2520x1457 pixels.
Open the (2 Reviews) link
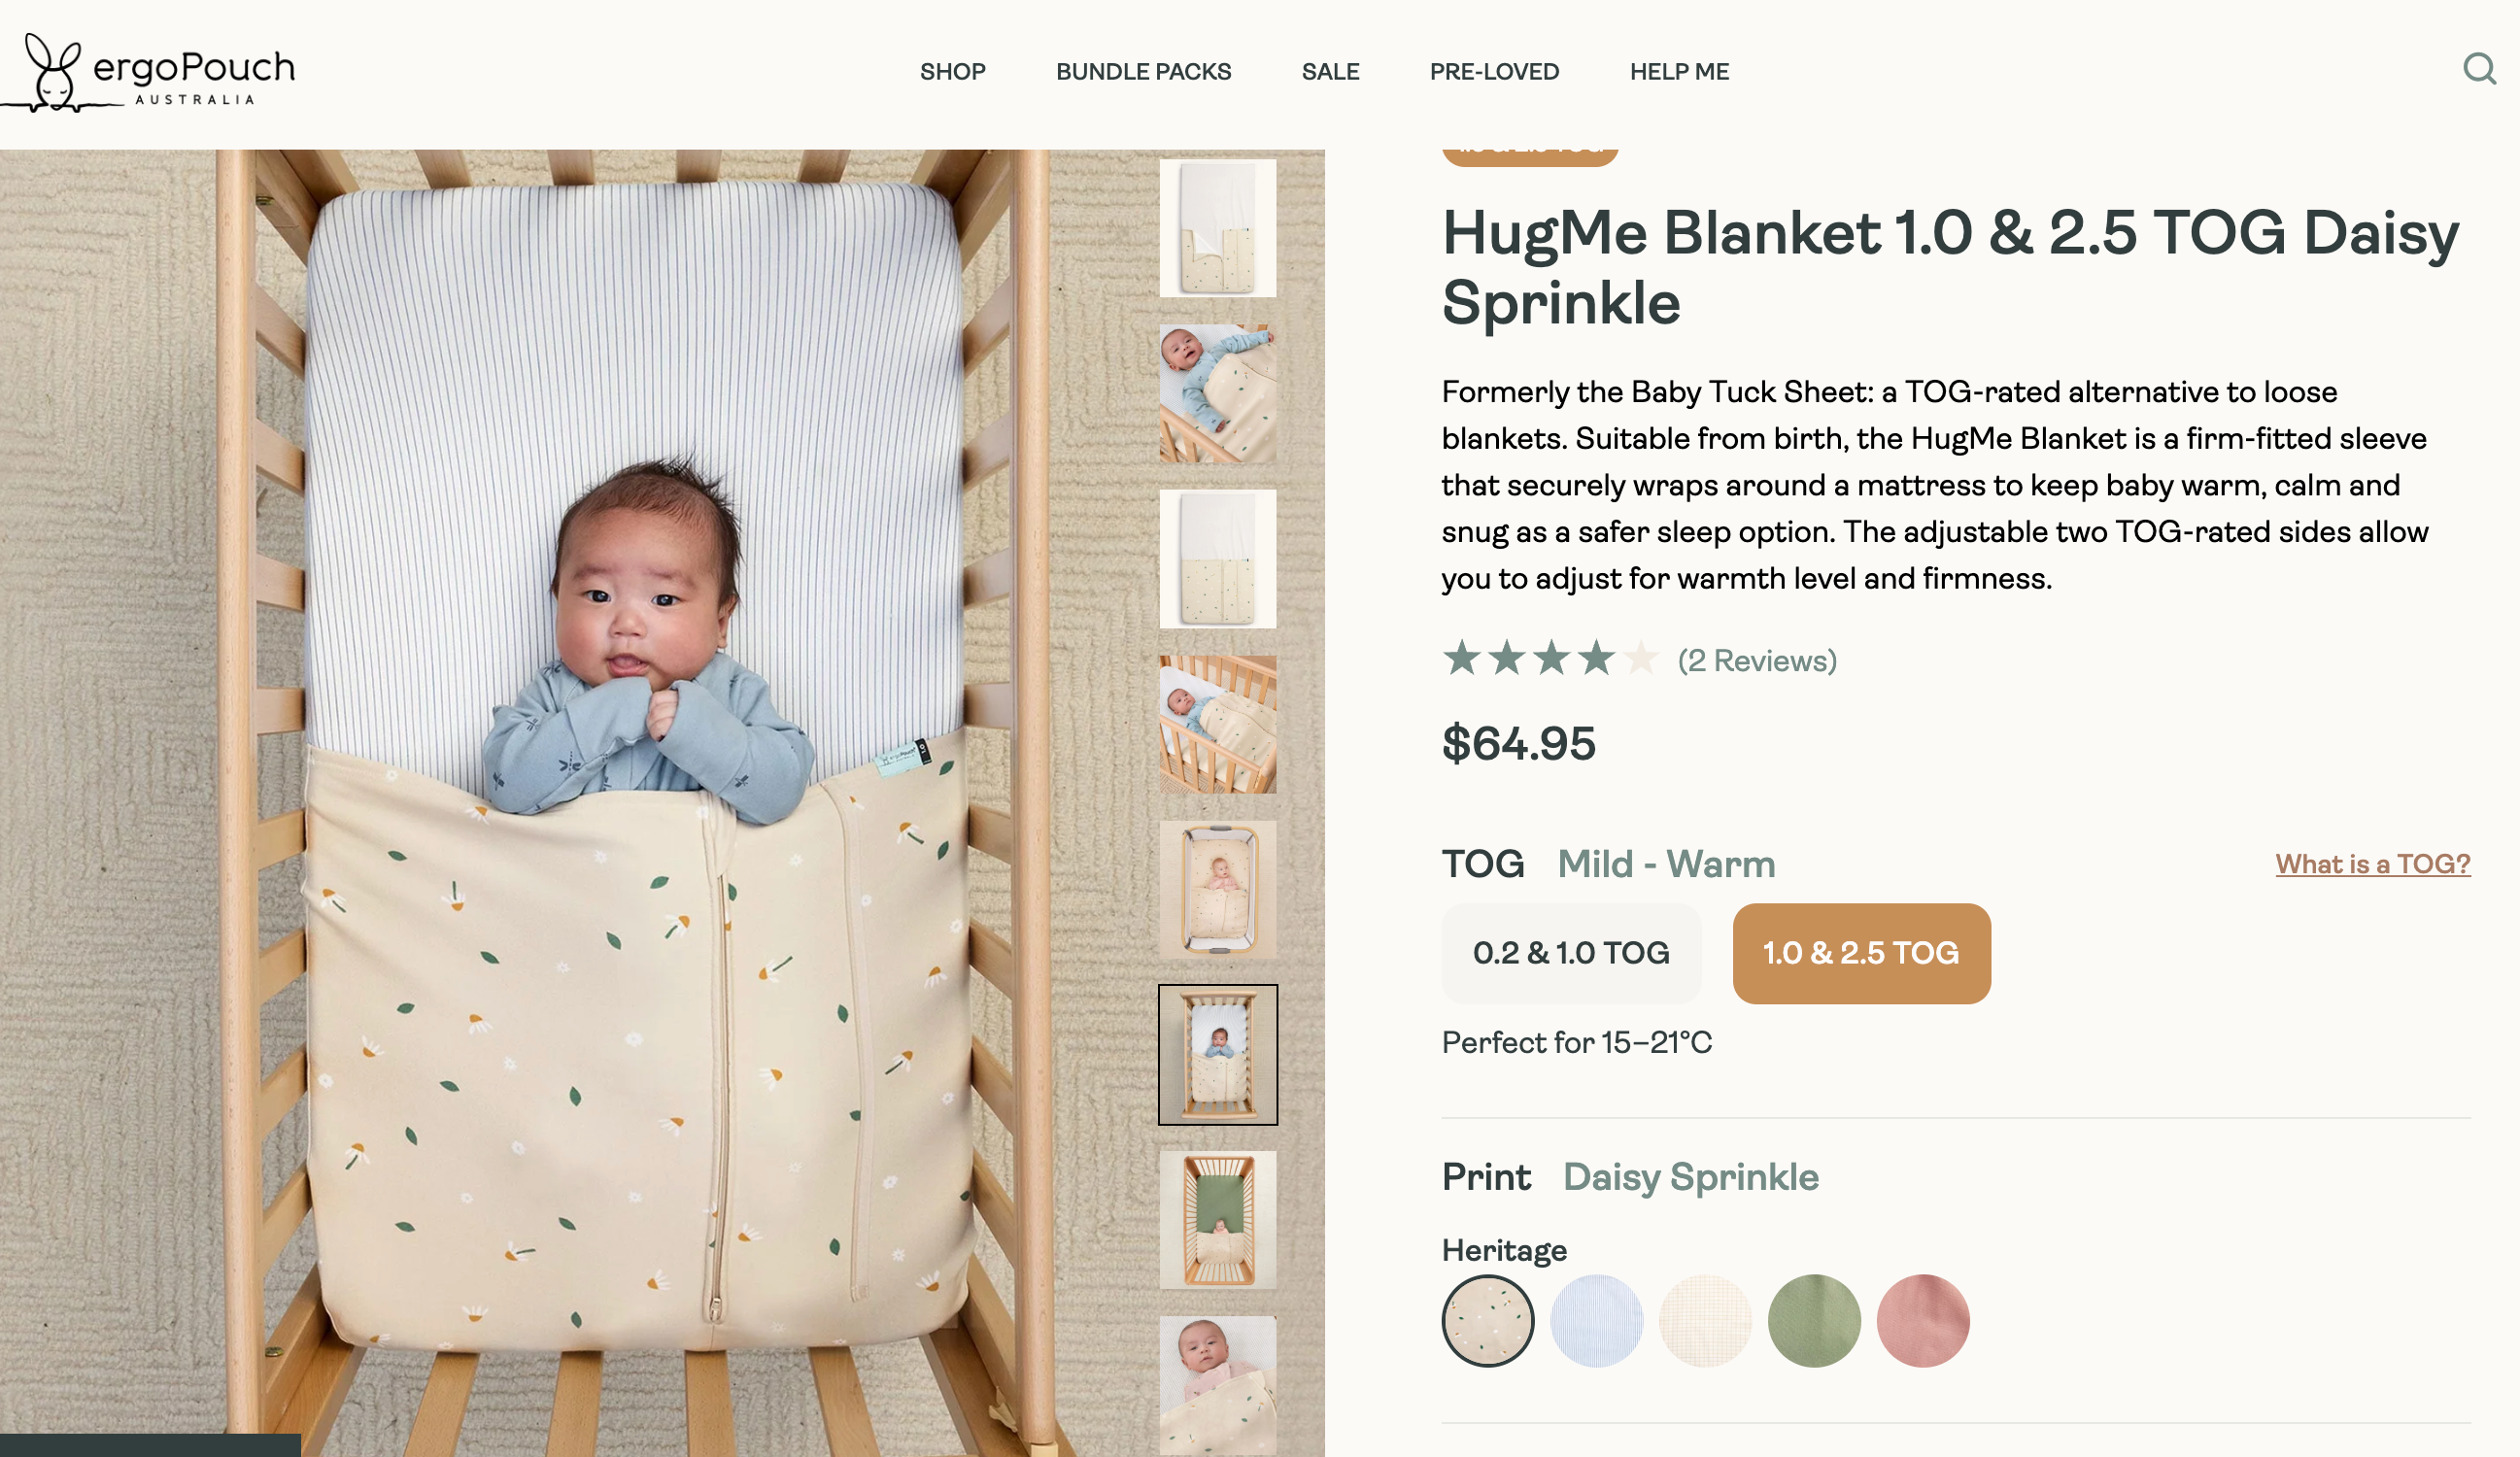point(1757,661)
